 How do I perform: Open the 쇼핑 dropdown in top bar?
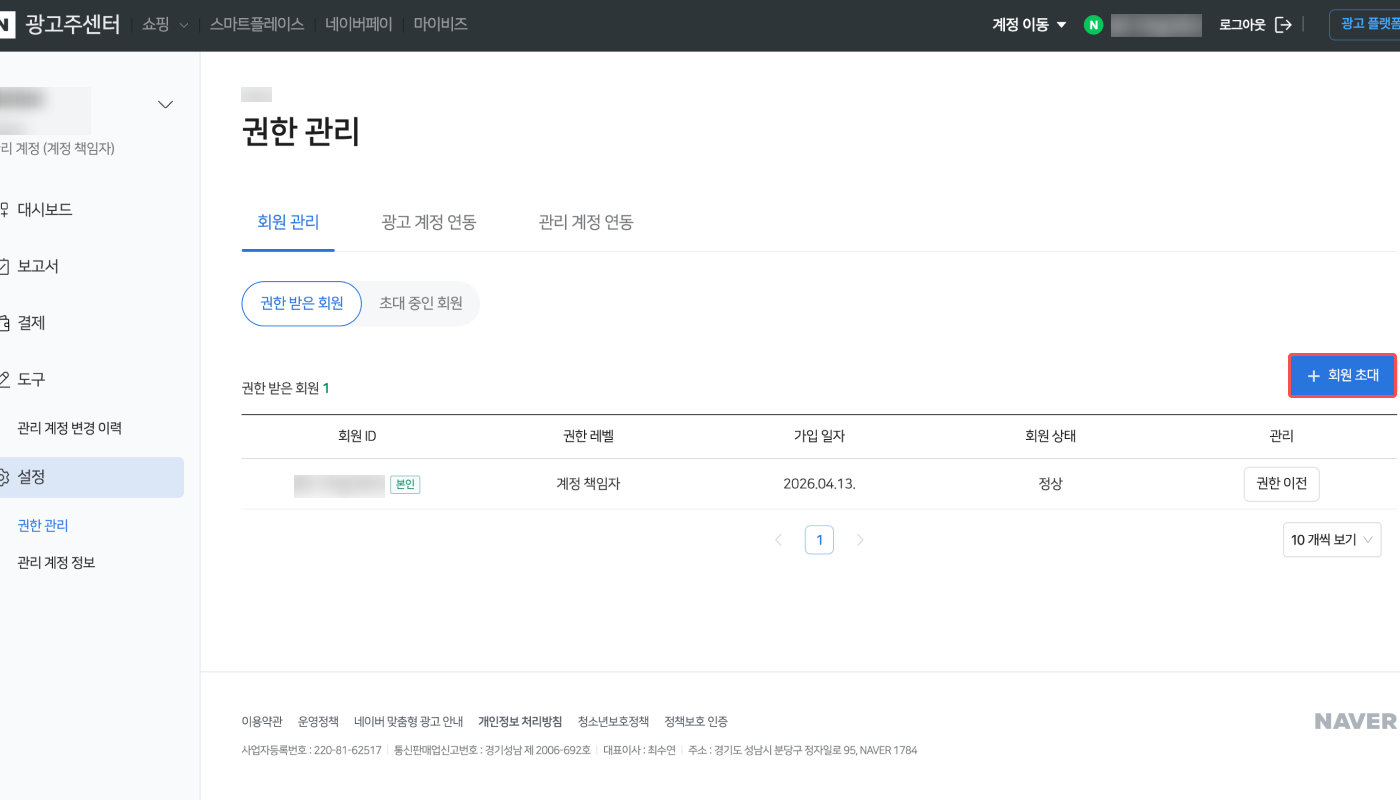[x=165, y=24]
